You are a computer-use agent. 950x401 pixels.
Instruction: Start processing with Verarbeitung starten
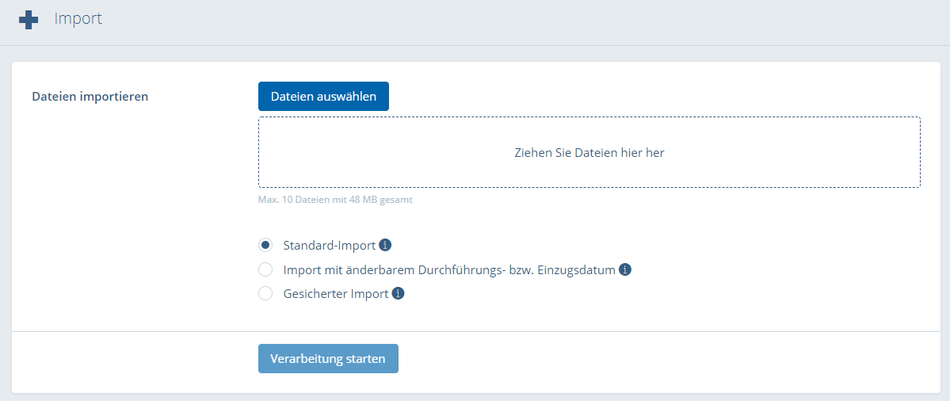(328, 359)
